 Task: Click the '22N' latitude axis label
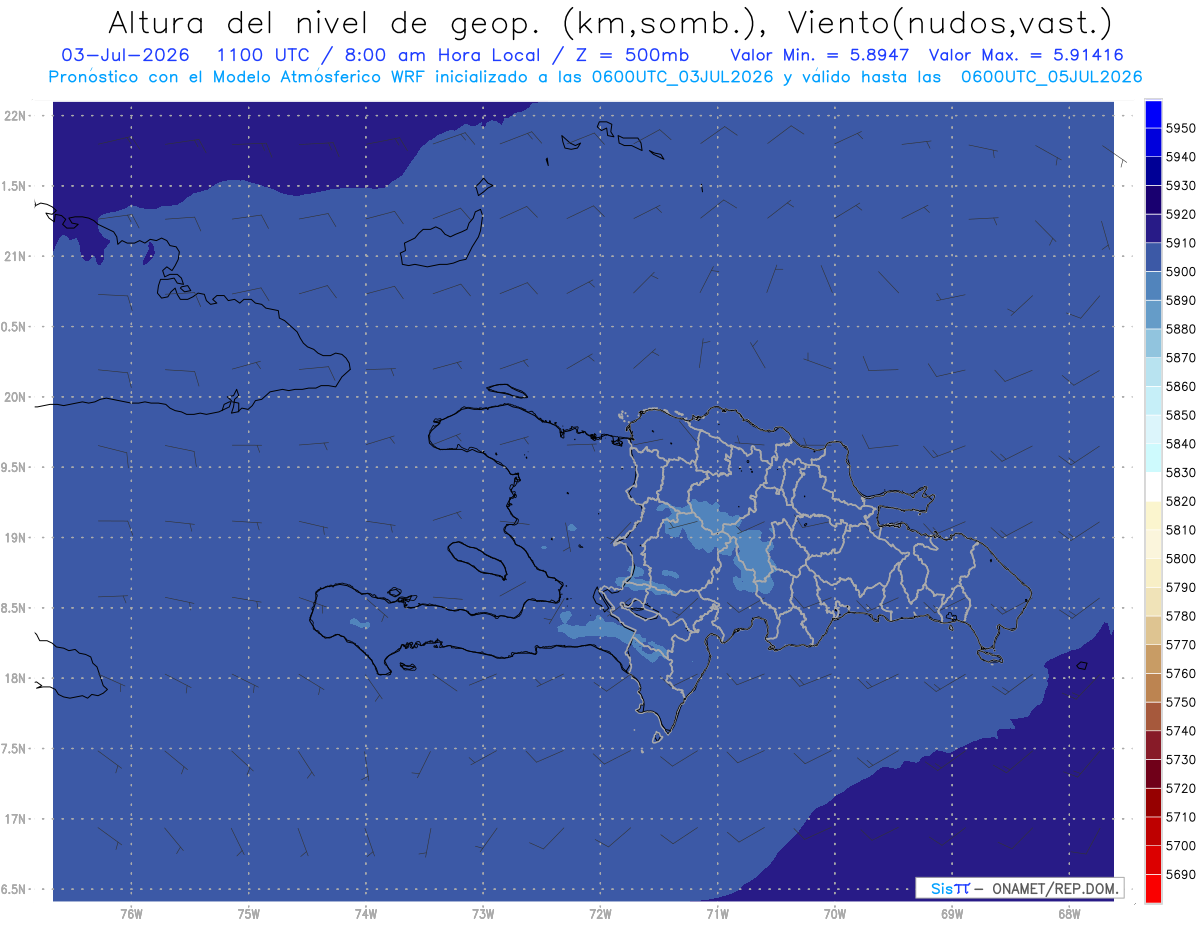point(16,115)
